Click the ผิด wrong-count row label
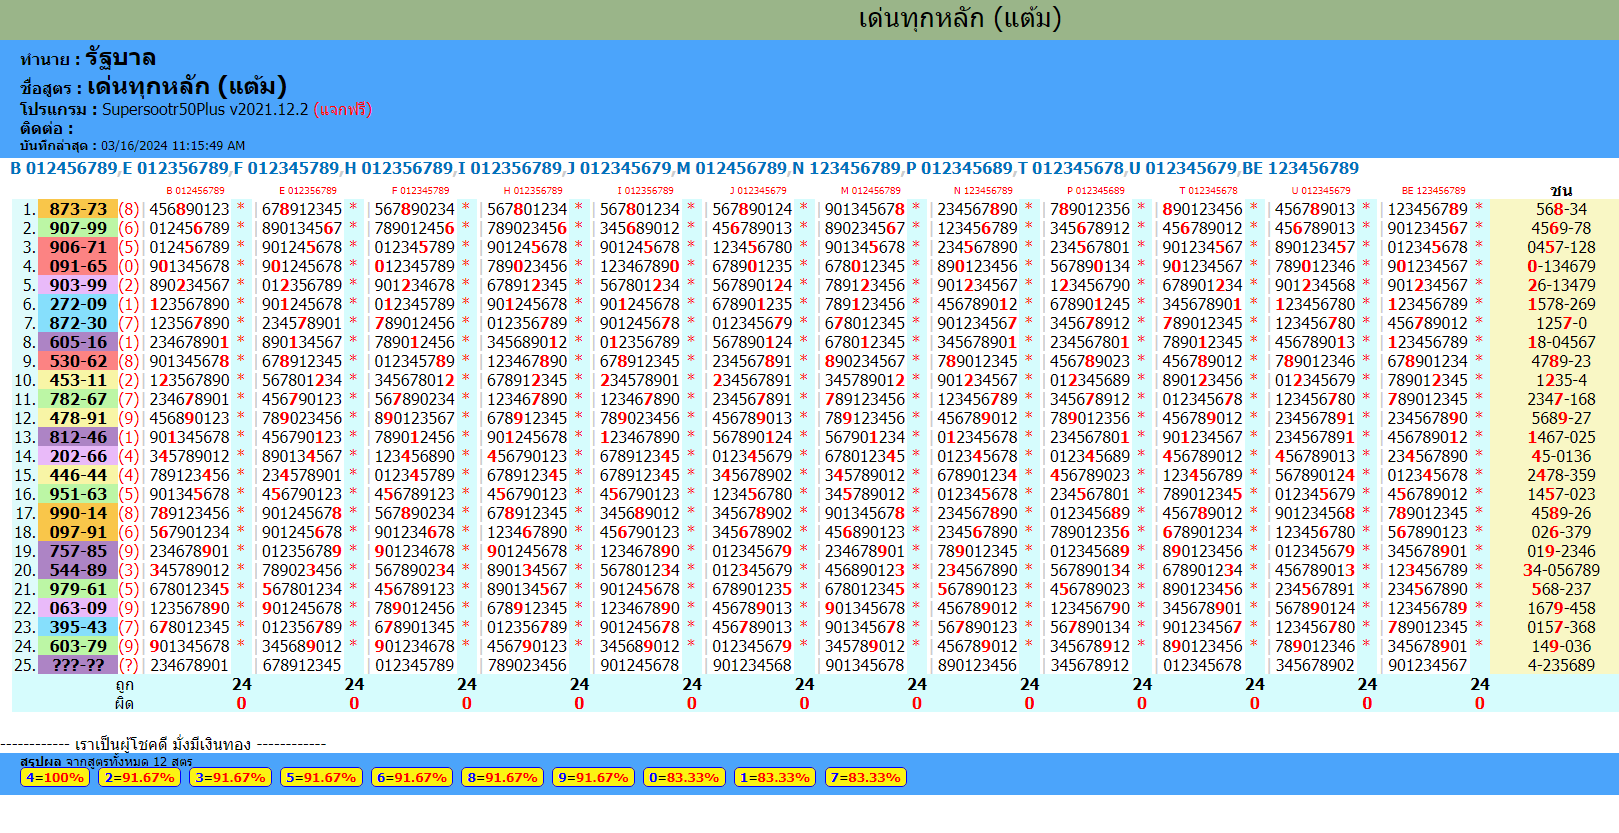1619x833 pixels. [124, 703]
